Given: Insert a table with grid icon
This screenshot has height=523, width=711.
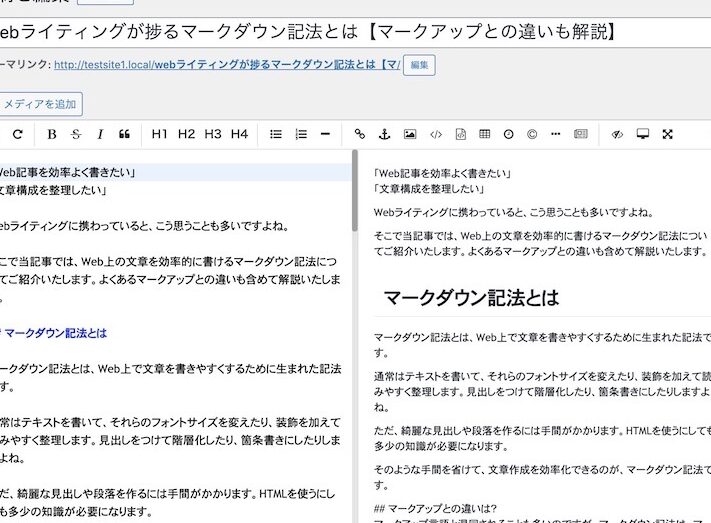Looking at the screenshot, I should pos(484,134).
